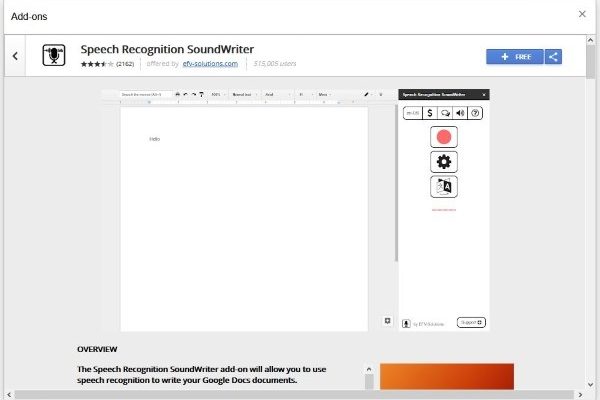This screenshot has height=400, width=600.
Task: Click the SoundWriter microphone add-on logo
Action: pyautogui.click(x=54, y=55)
